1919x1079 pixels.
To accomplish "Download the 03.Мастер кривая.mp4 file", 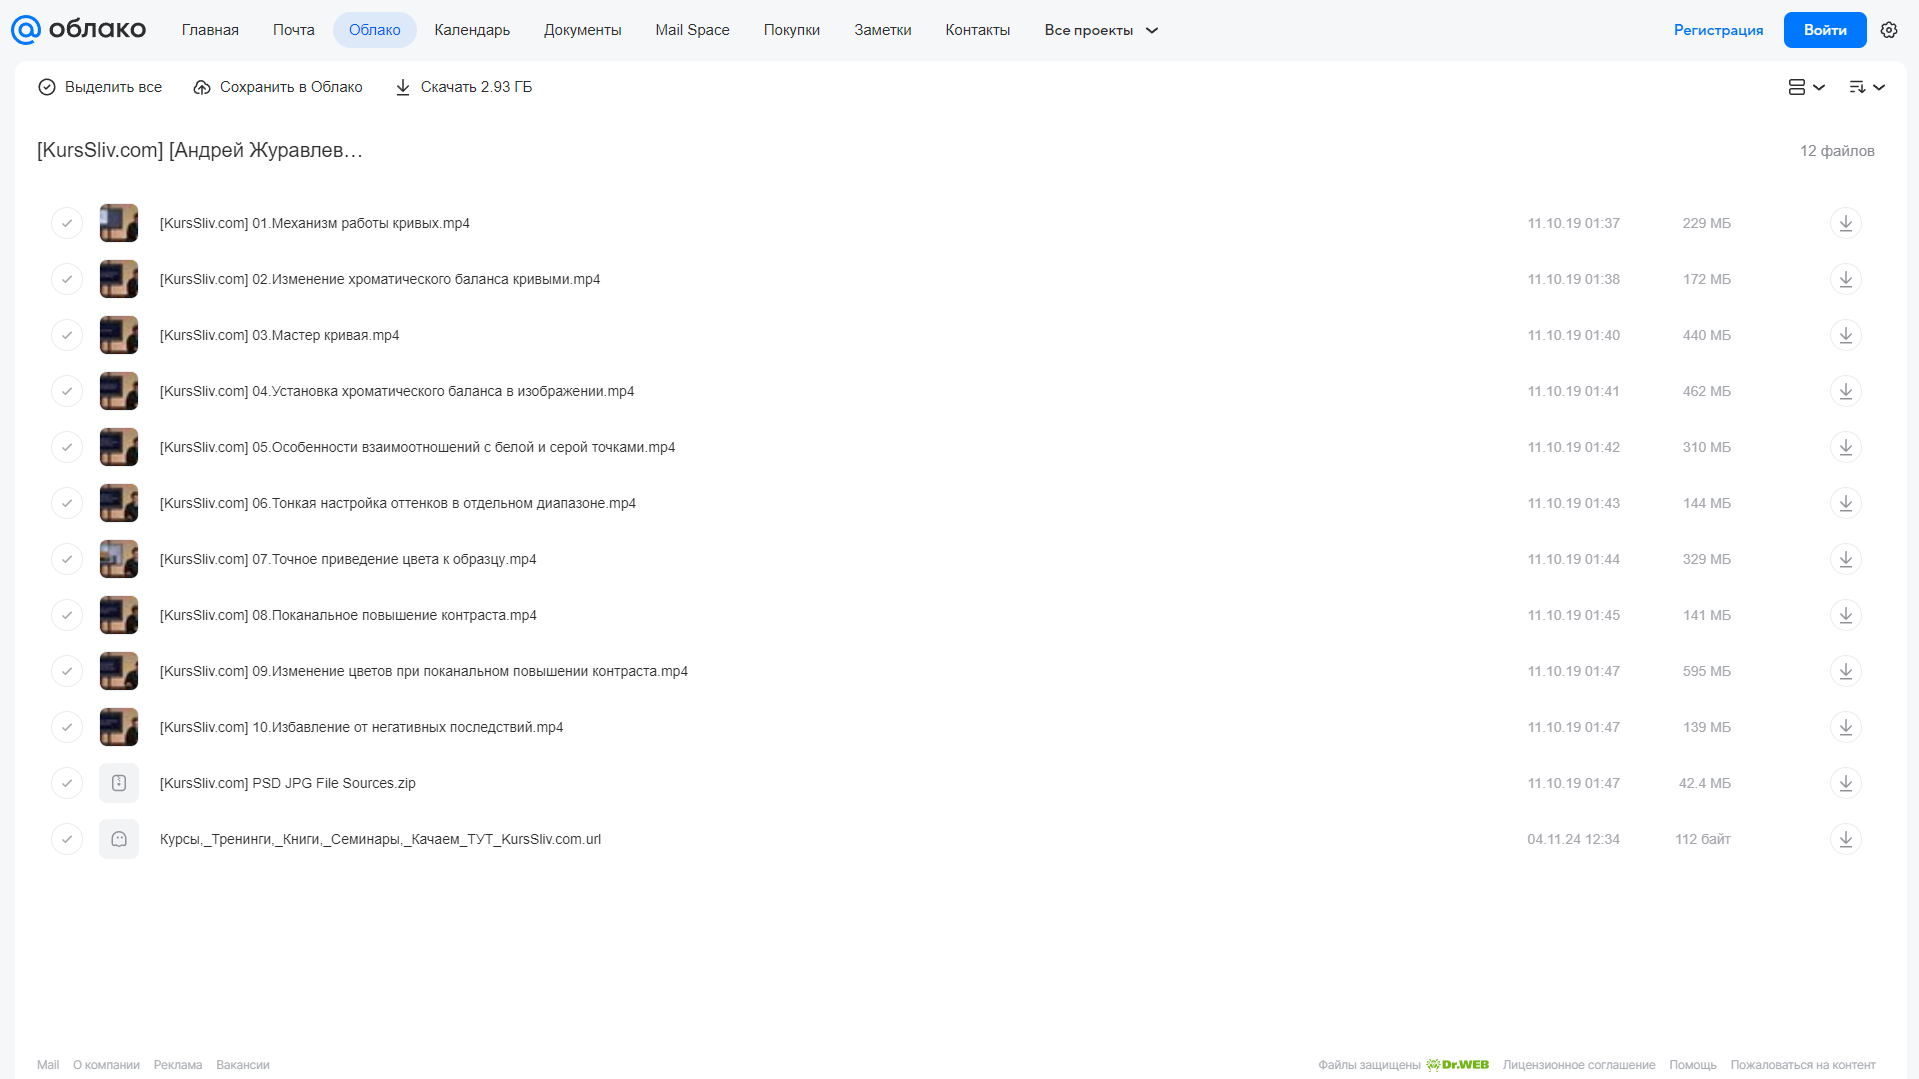I will click(x=1845, y=335).
